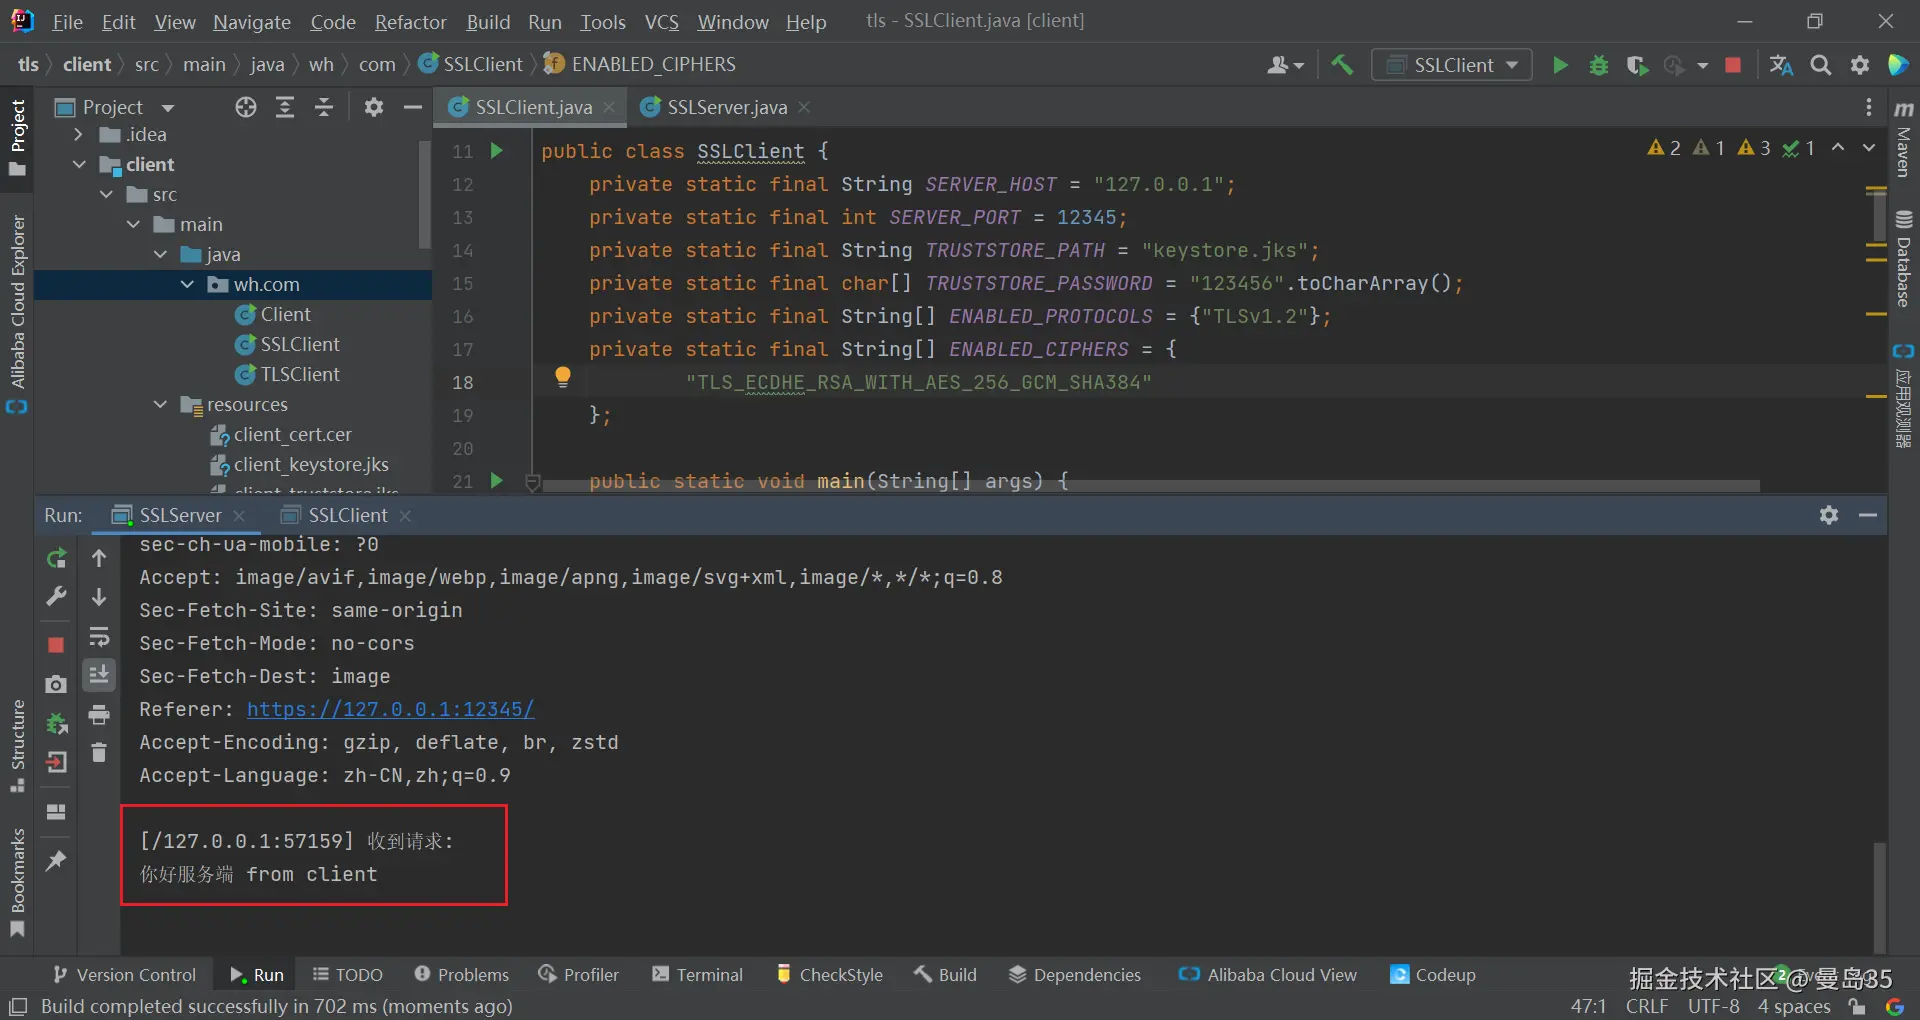1920x1020 pixels.
Task: Collapse the wh.com package
Action: click(x=187, y=284)
